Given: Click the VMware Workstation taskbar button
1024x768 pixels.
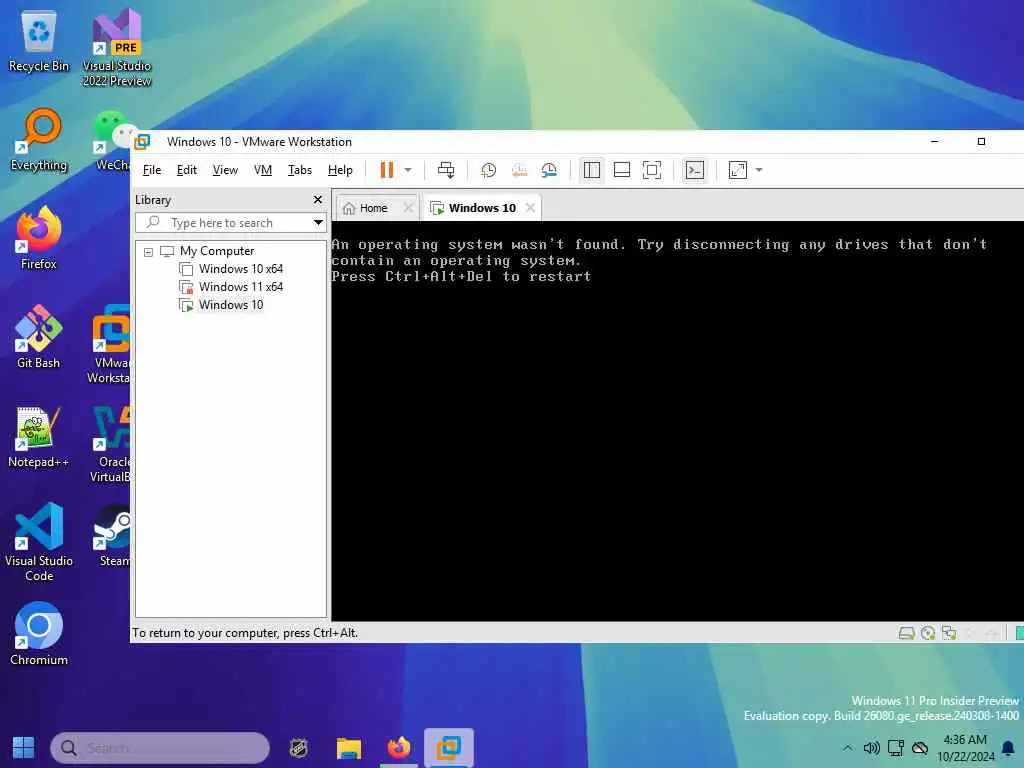Looking at the screenshot, I should [x=449, y=748].
